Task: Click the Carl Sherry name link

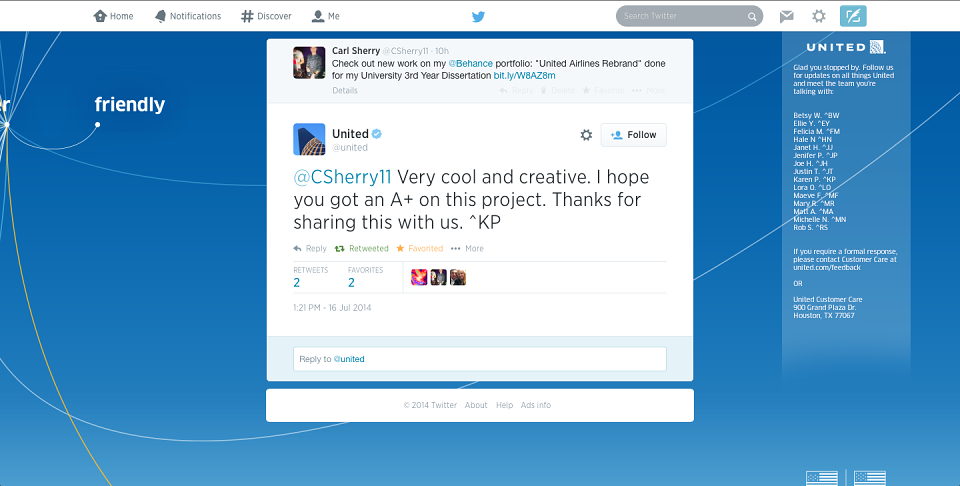Action: pos(356,51)
